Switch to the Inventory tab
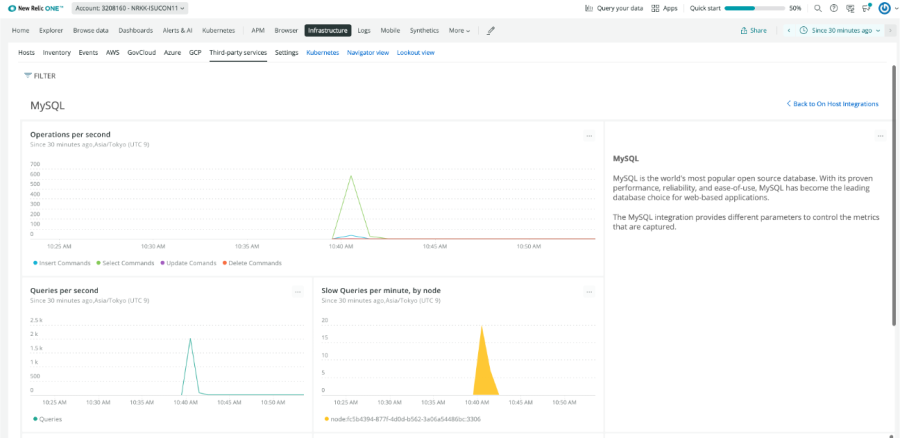The width and height of the screenshot is (900, 438). point(57,52)
